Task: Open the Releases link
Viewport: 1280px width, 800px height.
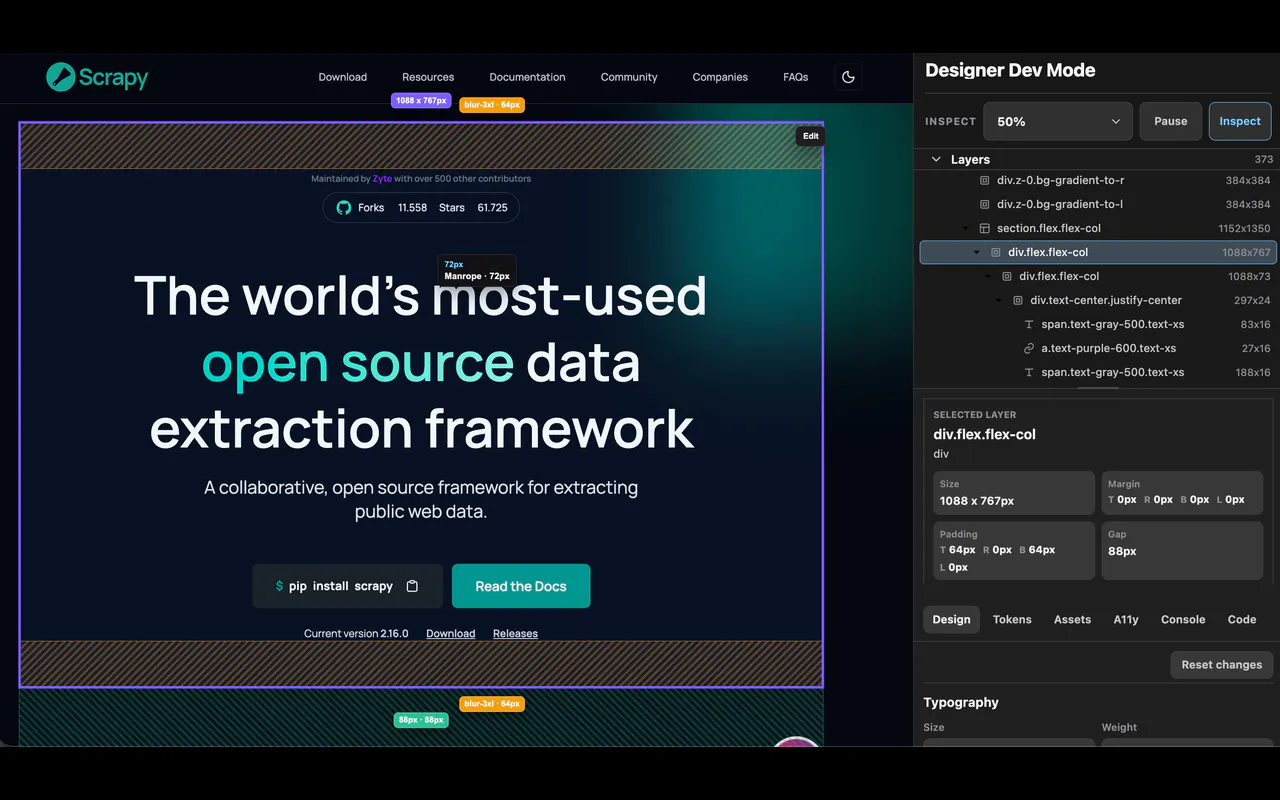Action: [x=515, y=634]
